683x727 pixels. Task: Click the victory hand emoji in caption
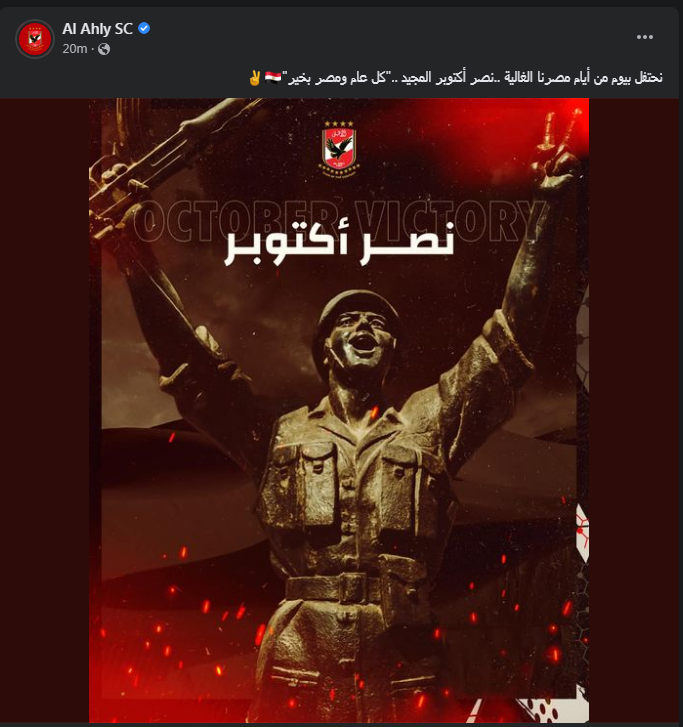point(255,77)
